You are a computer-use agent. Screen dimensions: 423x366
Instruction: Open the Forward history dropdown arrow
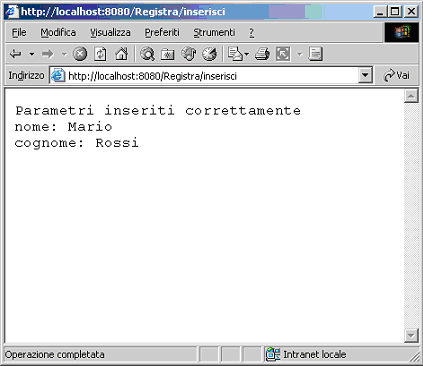64,54
